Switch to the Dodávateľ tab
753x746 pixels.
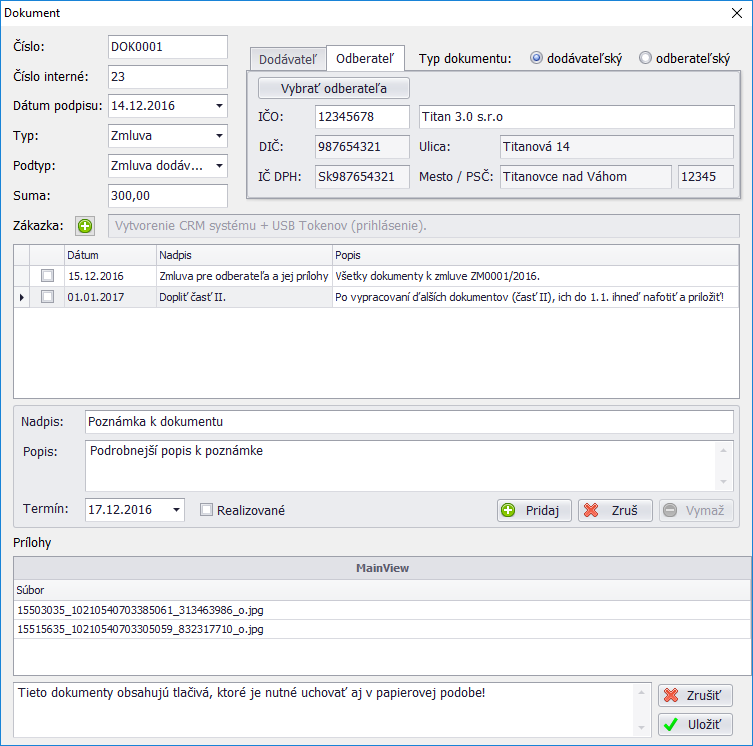click(x=287, y=59)
